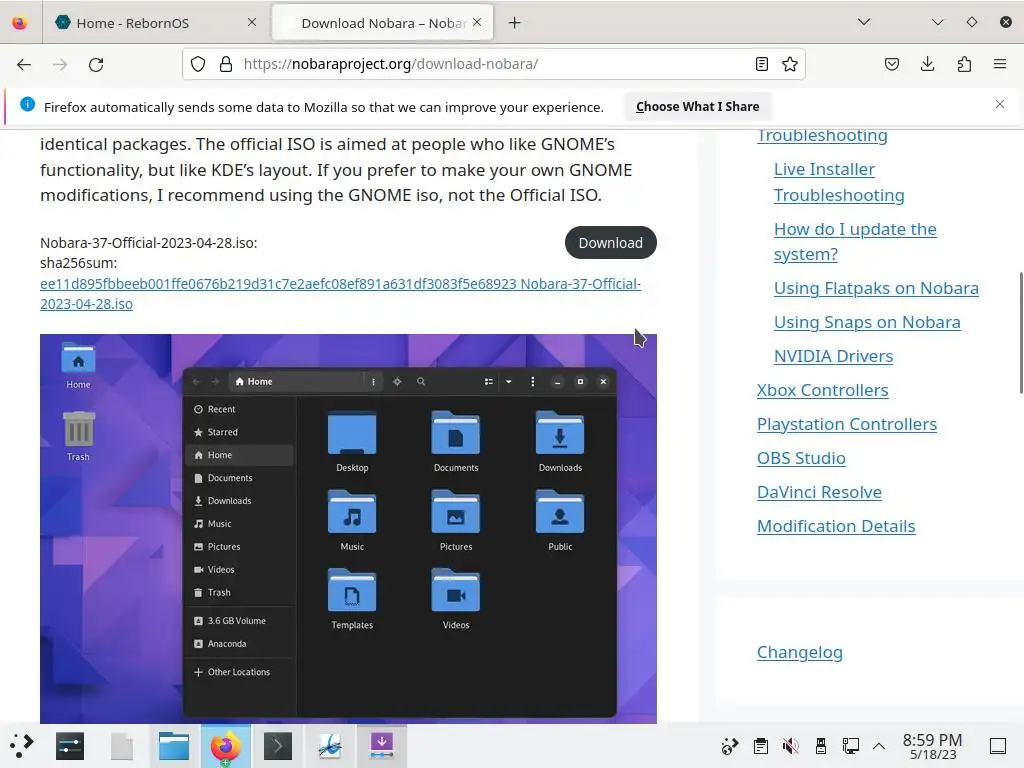Open the Playstation Controllers link
This screenshot has height=768, width=1024.
tap(847, 424)
